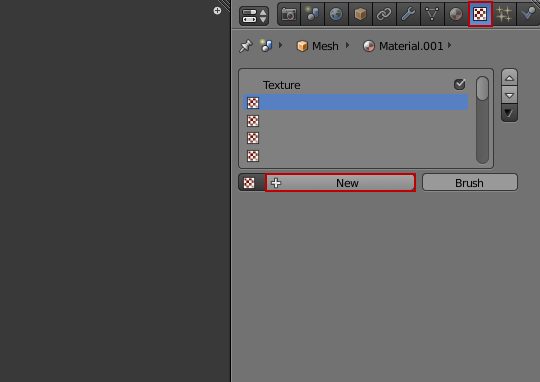Toggle the pin context icon

coord(246,46)
